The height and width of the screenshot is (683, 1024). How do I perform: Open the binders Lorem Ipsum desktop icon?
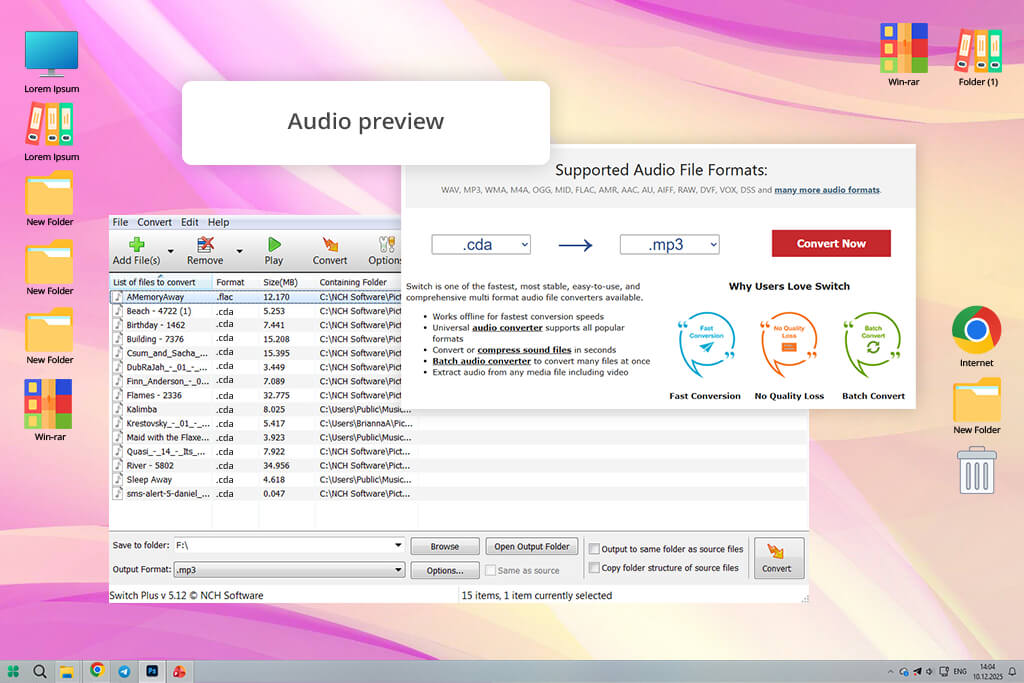[52, 133]
